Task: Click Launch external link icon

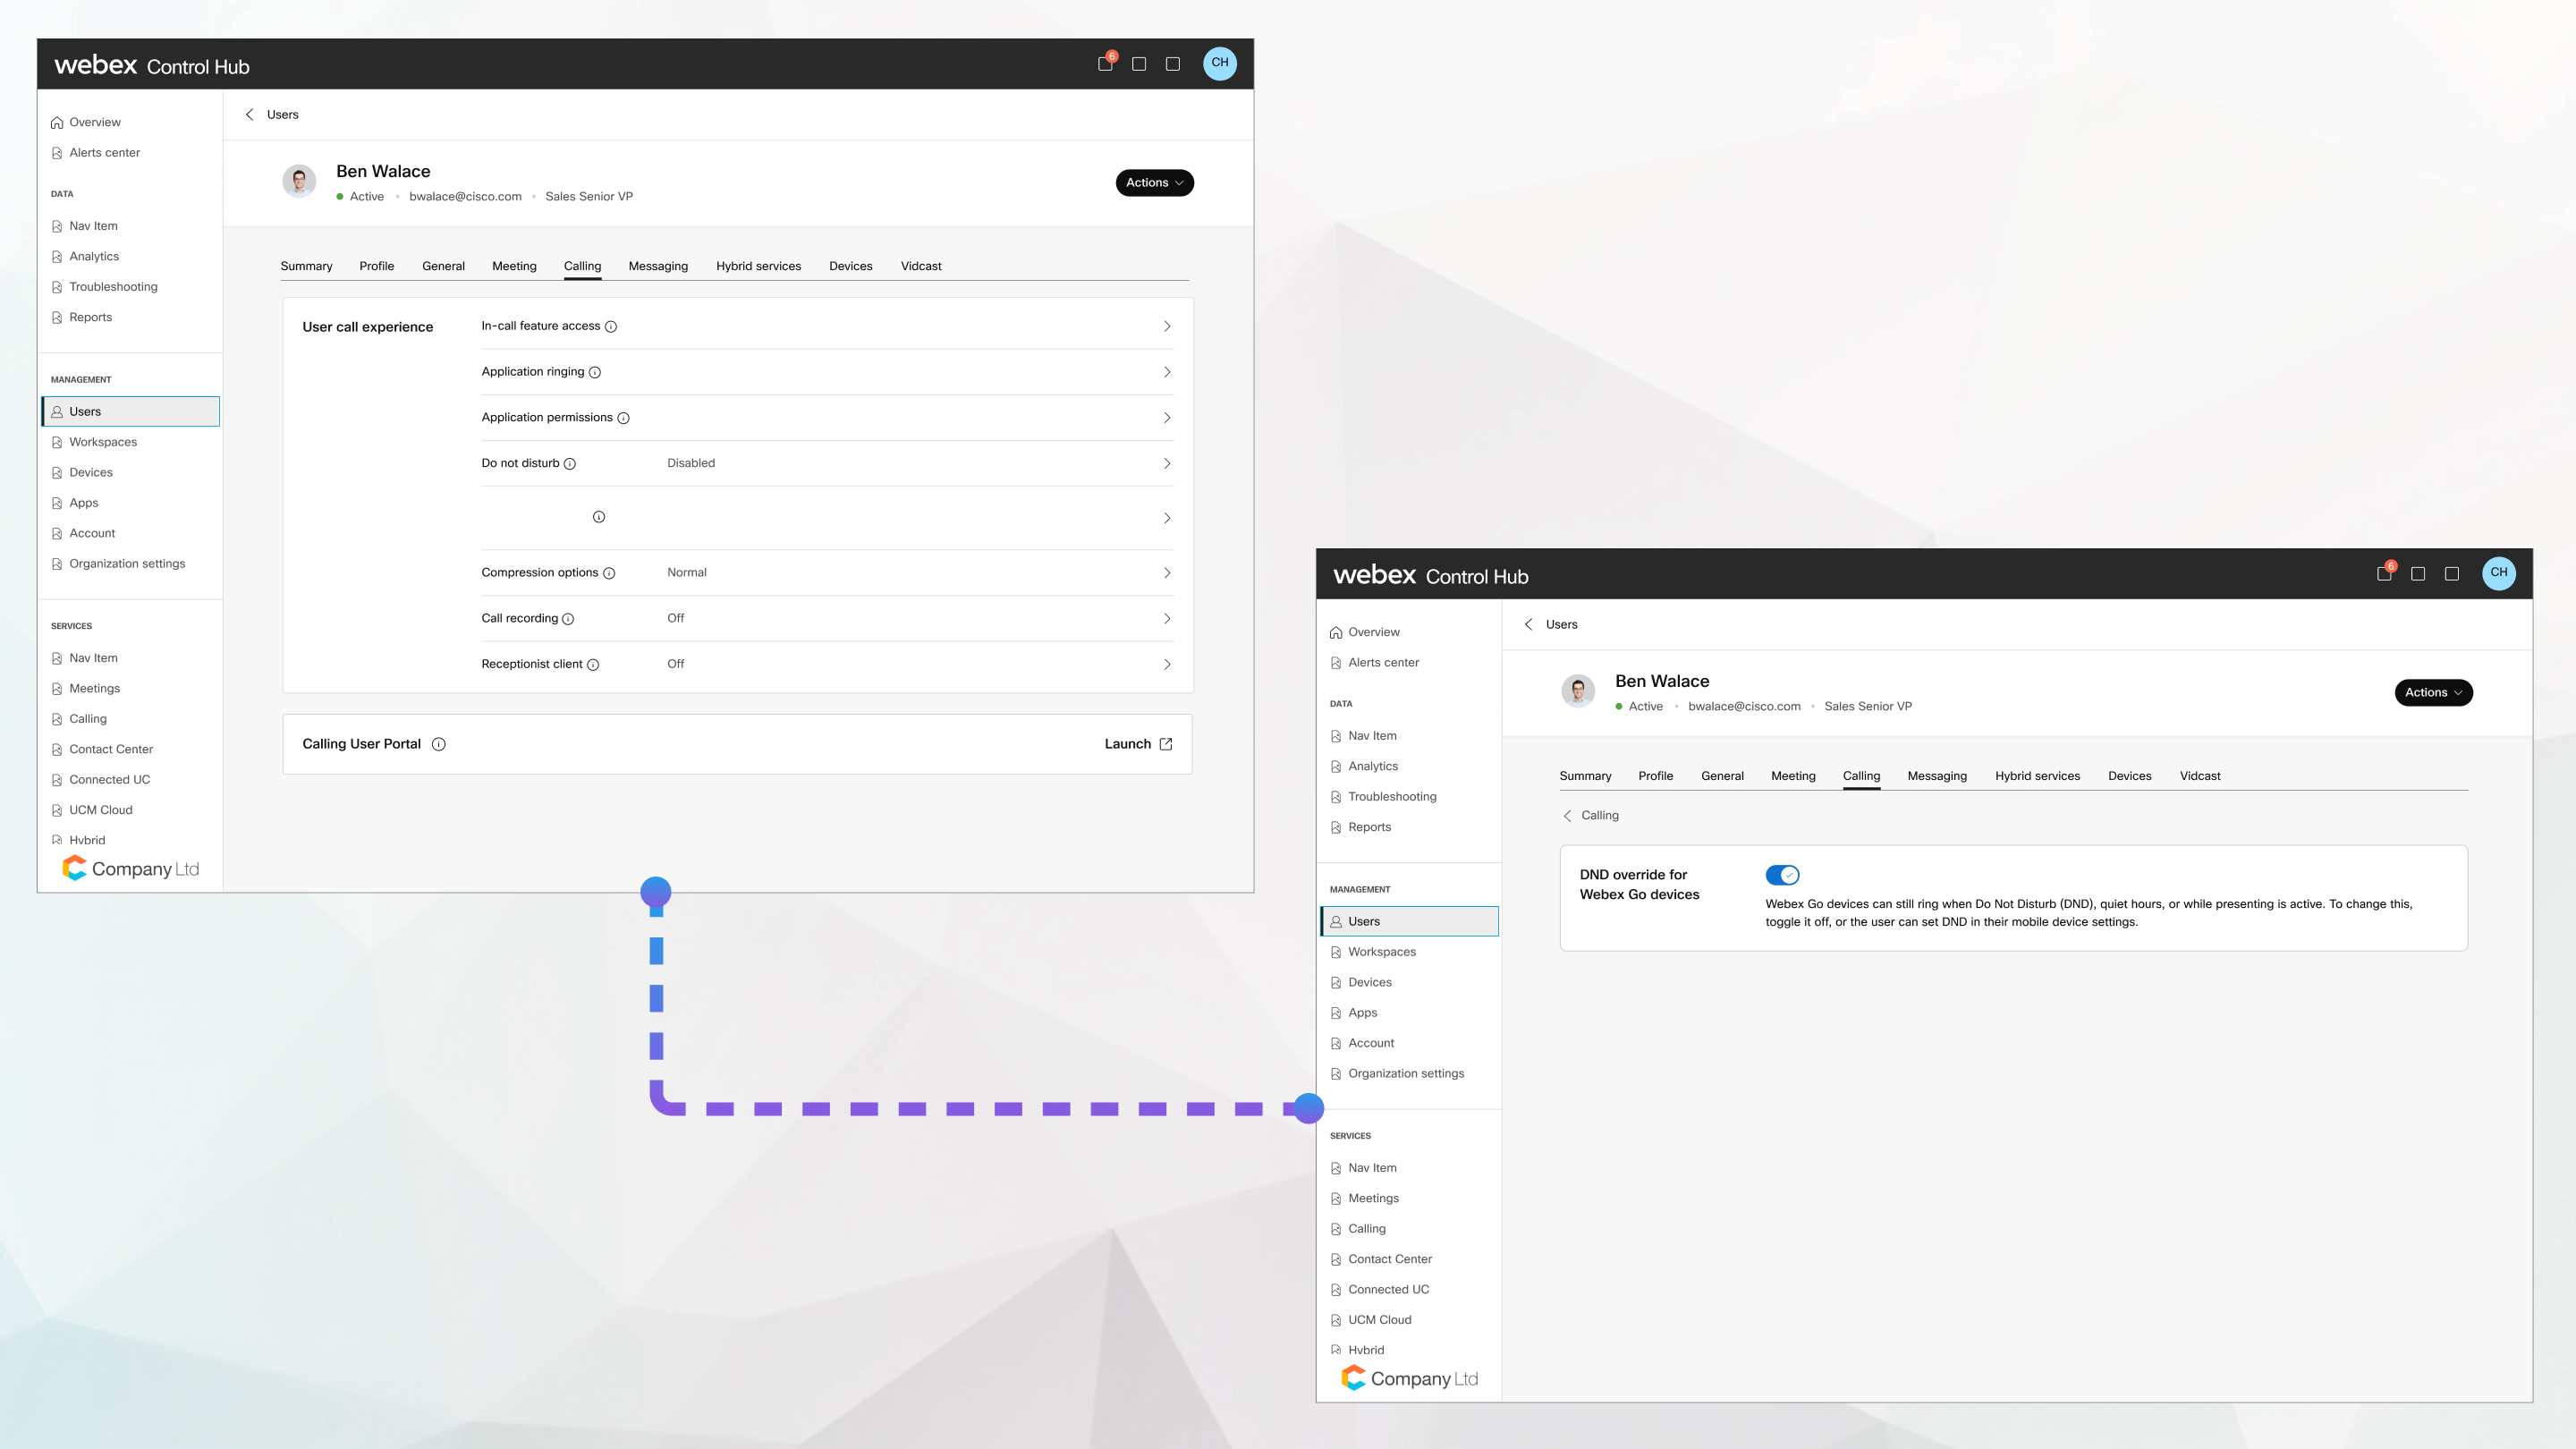Action: click(x=1166, y=744)
